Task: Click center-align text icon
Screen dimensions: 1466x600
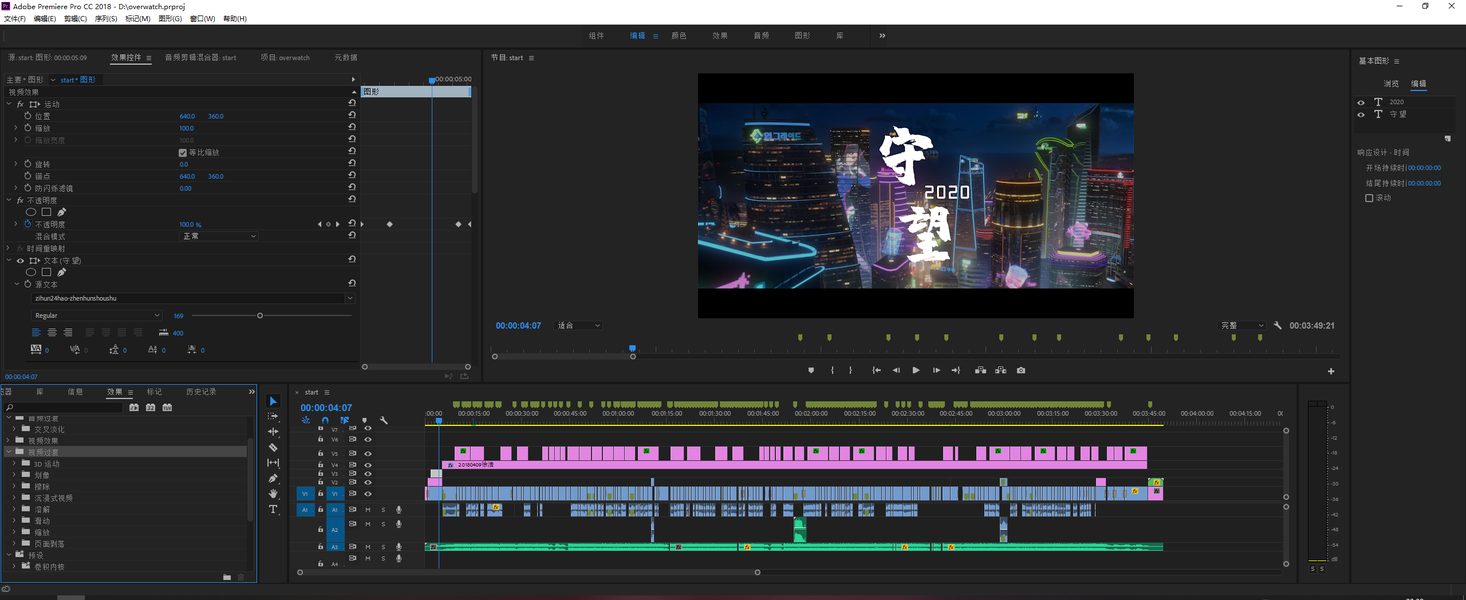Action: tap(52, 332)
